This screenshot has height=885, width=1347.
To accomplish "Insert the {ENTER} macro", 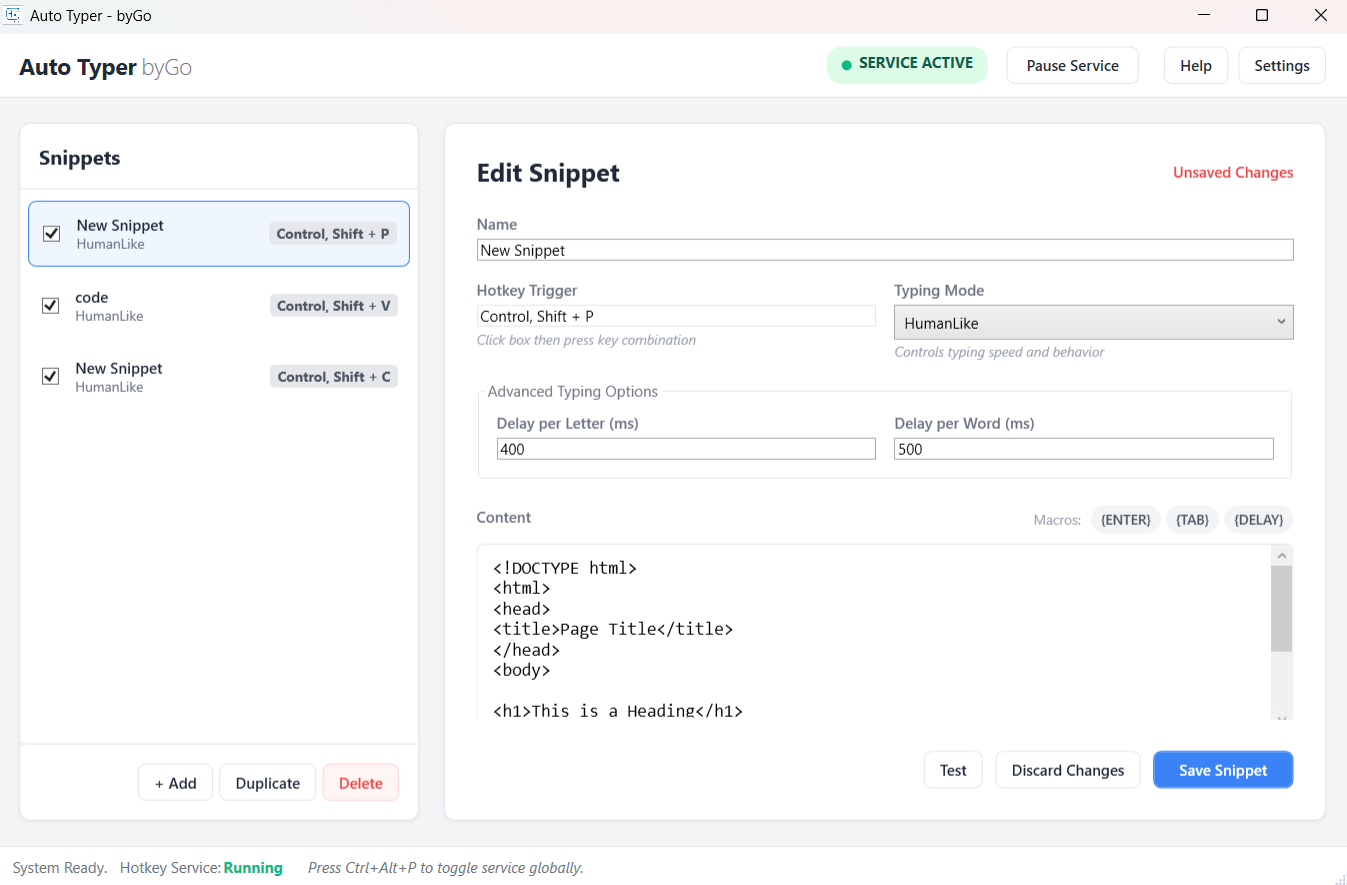I will [x=1125, y=520].
